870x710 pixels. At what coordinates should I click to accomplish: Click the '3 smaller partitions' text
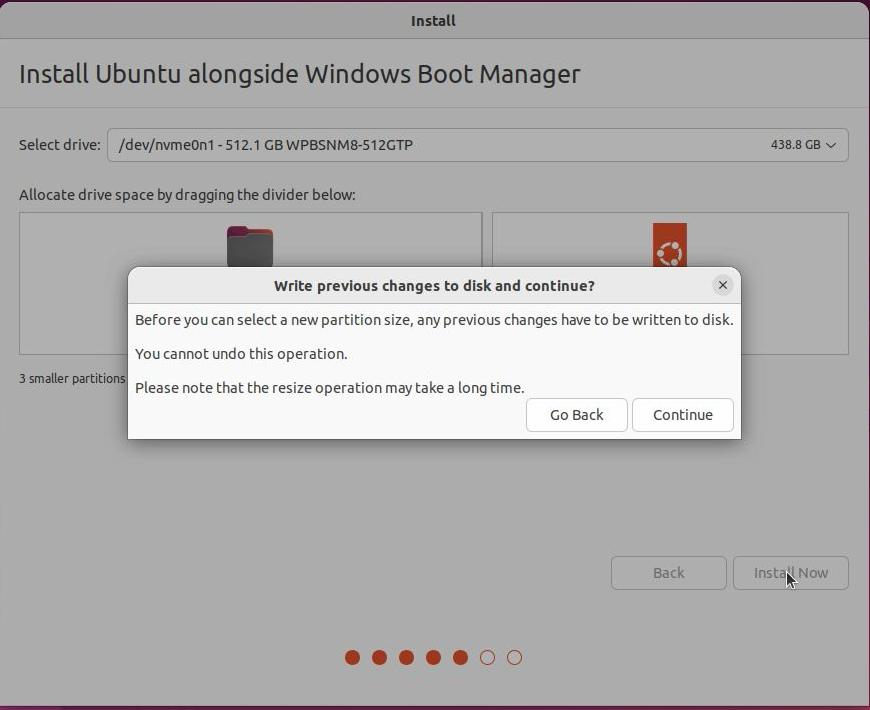pyautogui.click(x=72, y=379)
